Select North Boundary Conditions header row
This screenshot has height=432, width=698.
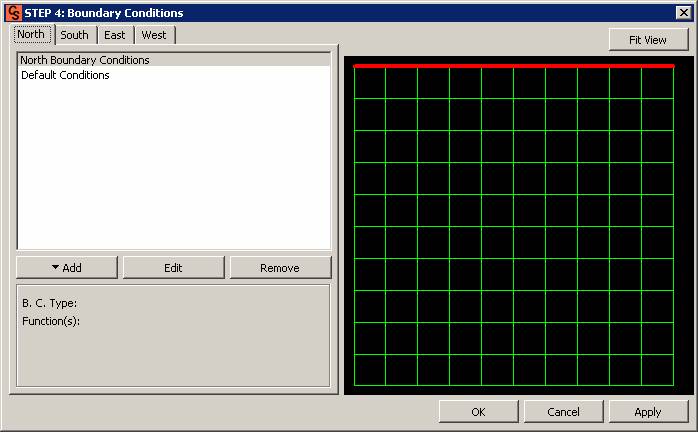(x=174, y=60)
